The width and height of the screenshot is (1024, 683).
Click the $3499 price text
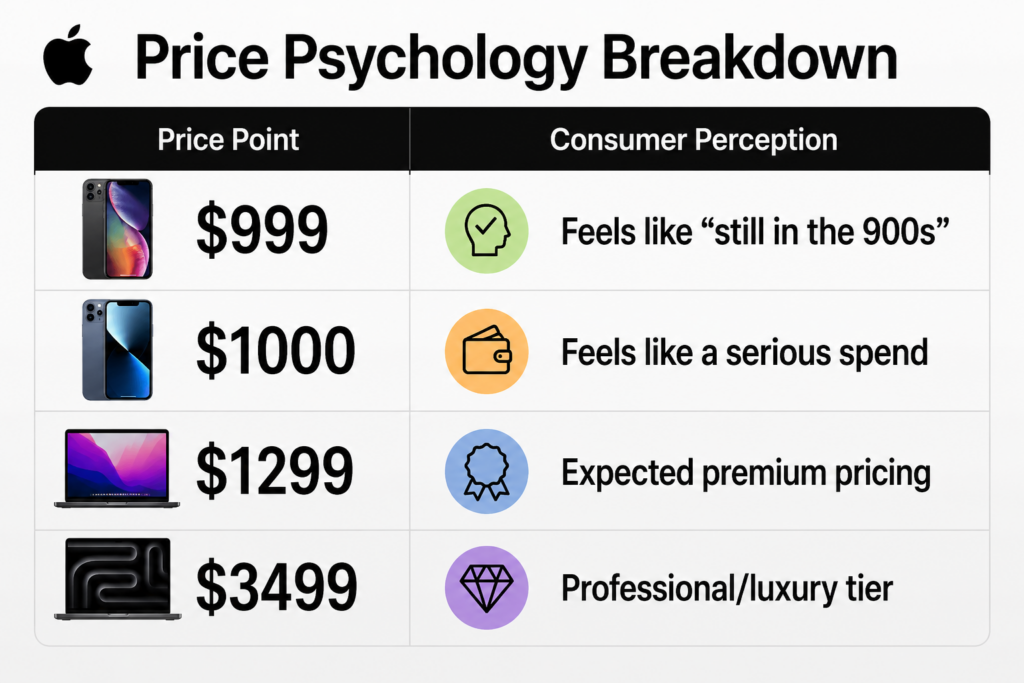click(x=276, y=586)
